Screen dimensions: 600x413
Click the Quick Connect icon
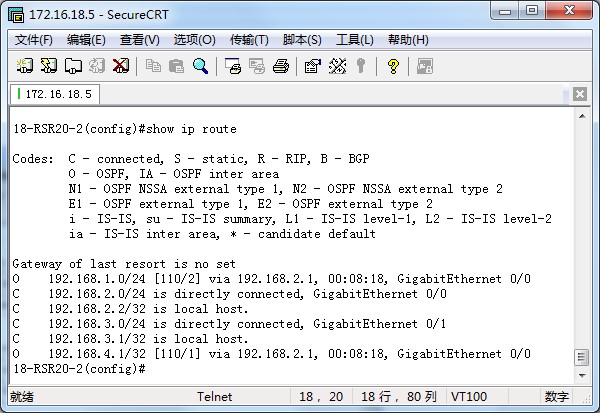49,67
